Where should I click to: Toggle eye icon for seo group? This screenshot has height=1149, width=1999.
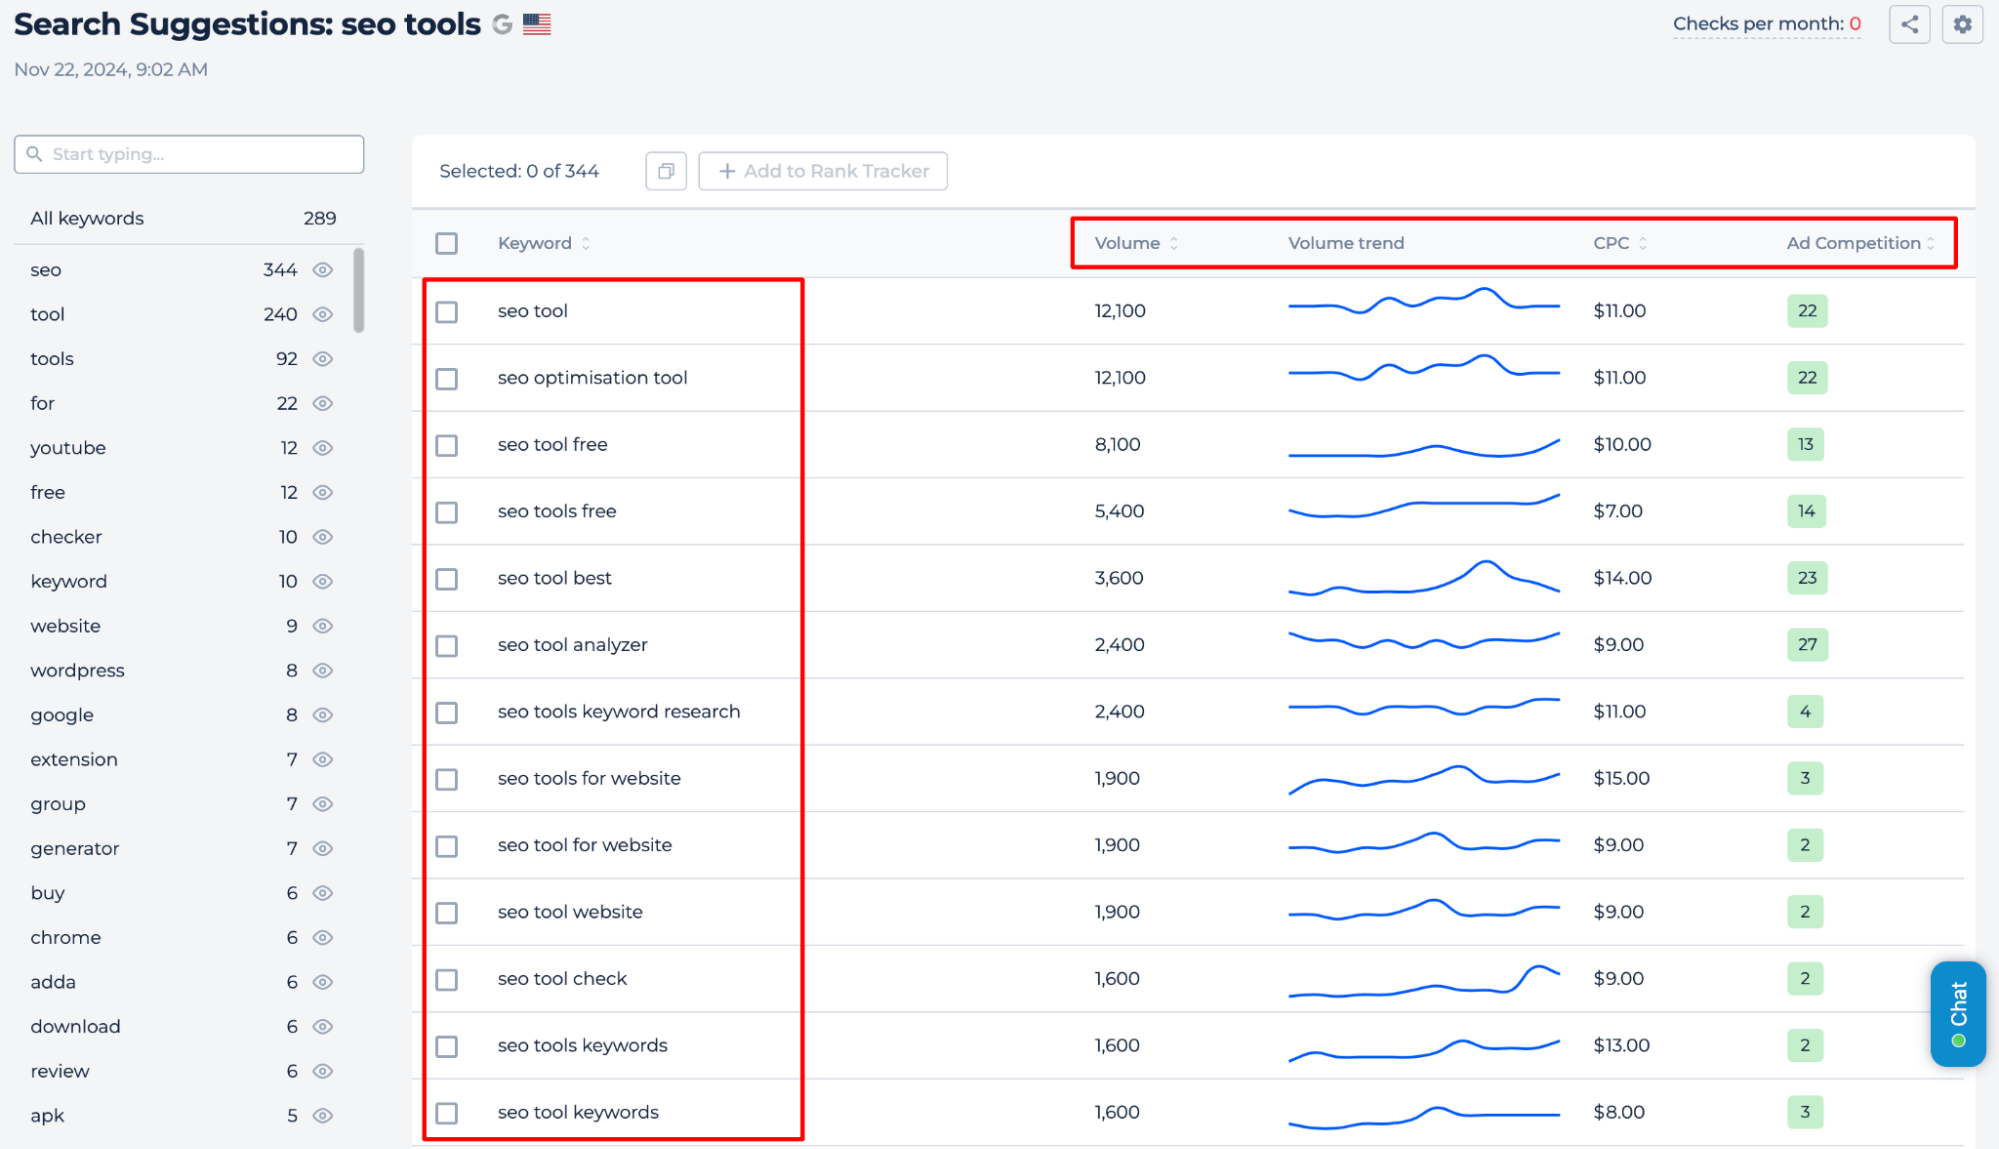(322, 270)
